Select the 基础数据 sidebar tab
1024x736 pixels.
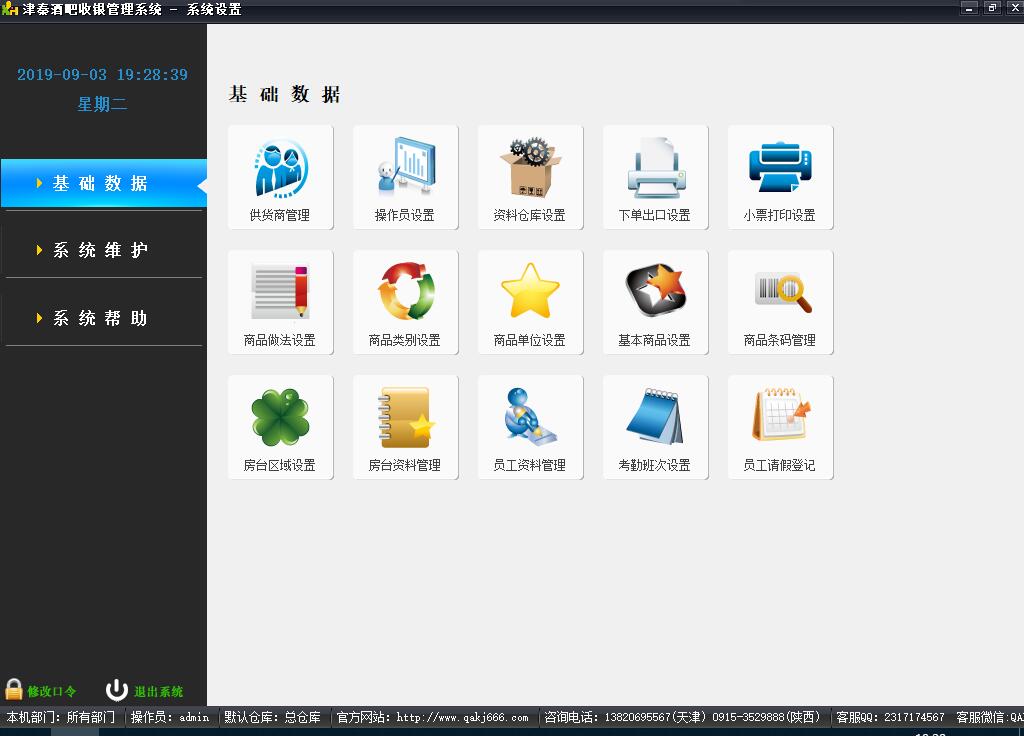101,184
